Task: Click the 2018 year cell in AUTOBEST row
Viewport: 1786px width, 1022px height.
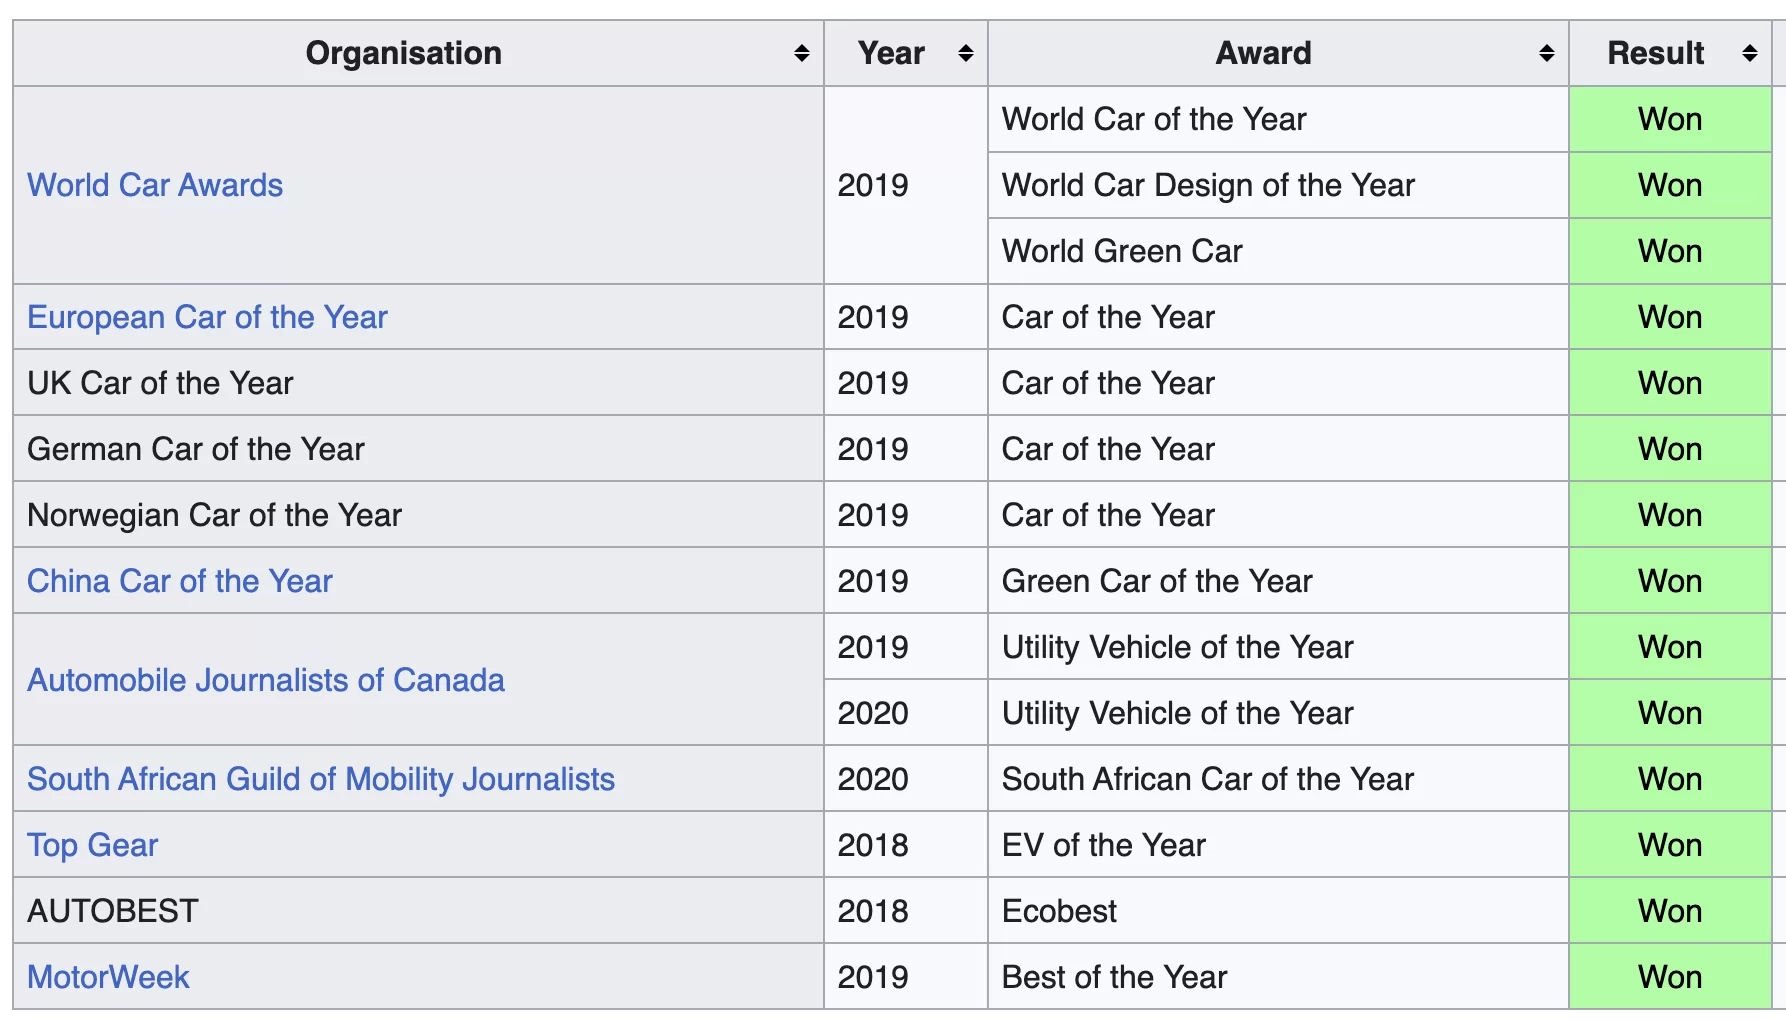Action: point(906,911)
